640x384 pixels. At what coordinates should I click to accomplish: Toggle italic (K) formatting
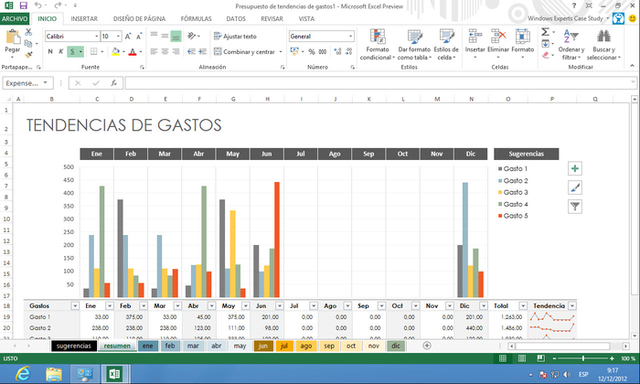[61, 51]
